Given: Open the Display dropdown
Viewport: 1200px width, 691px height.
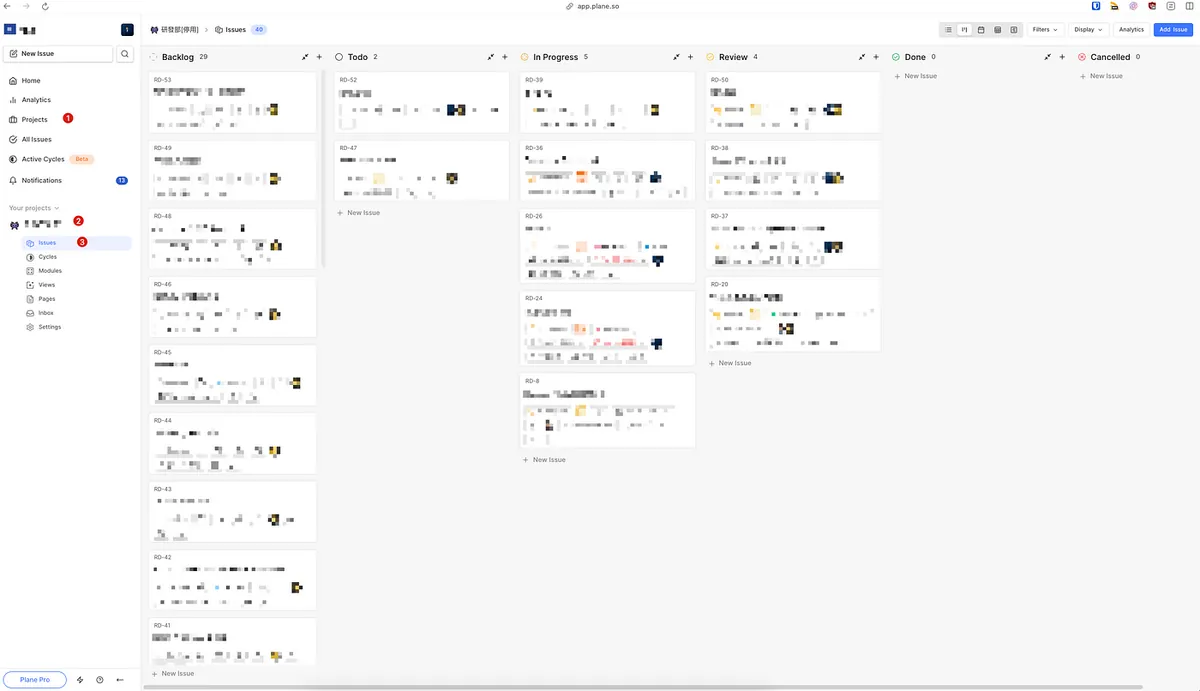Looking at the screenshot, I should 1088,30.
